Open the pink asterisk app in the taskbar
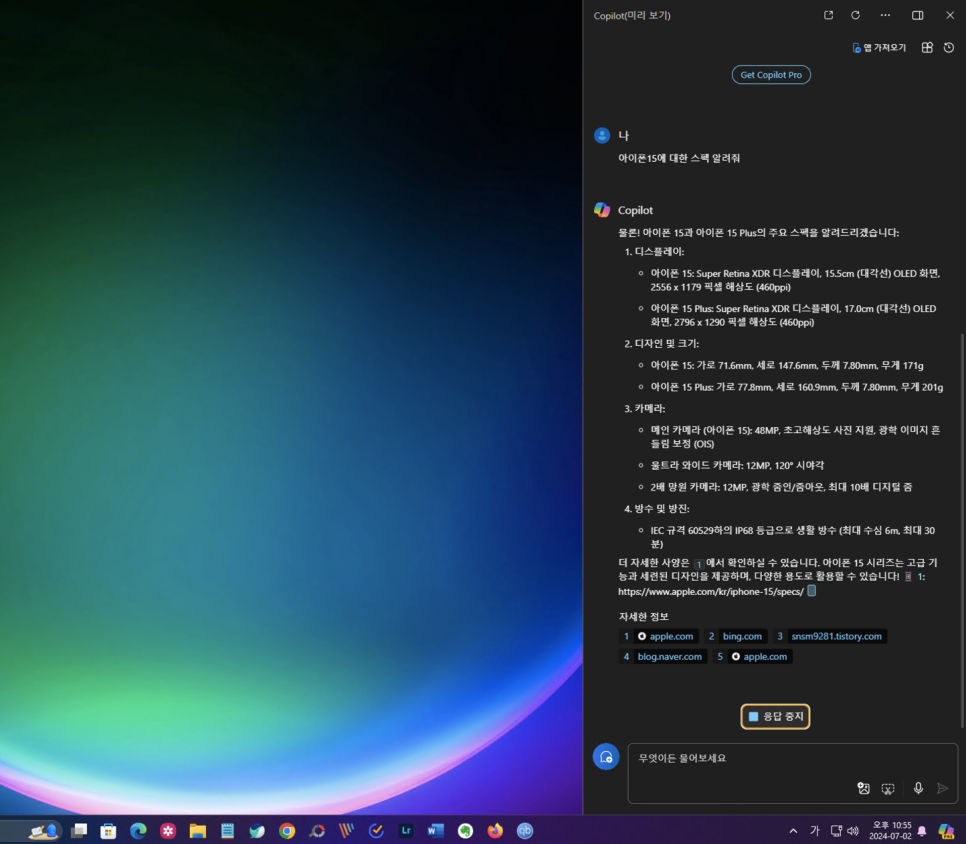Screen dimensions: 966x844 [x=168, y=830]
